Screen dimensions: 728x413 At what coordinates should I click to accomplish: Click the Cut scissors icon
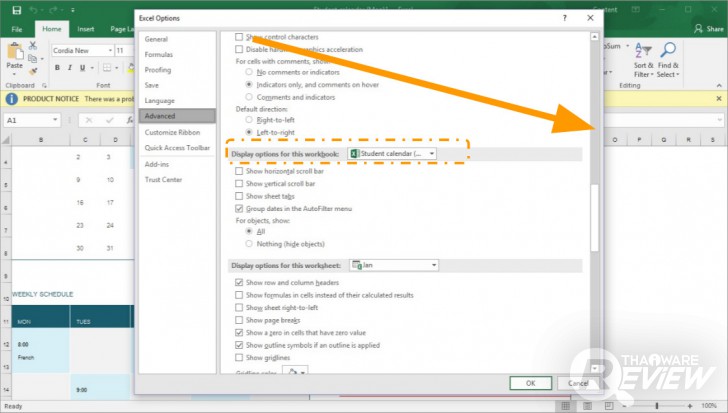pyautogui.click(x=32, y=45)
